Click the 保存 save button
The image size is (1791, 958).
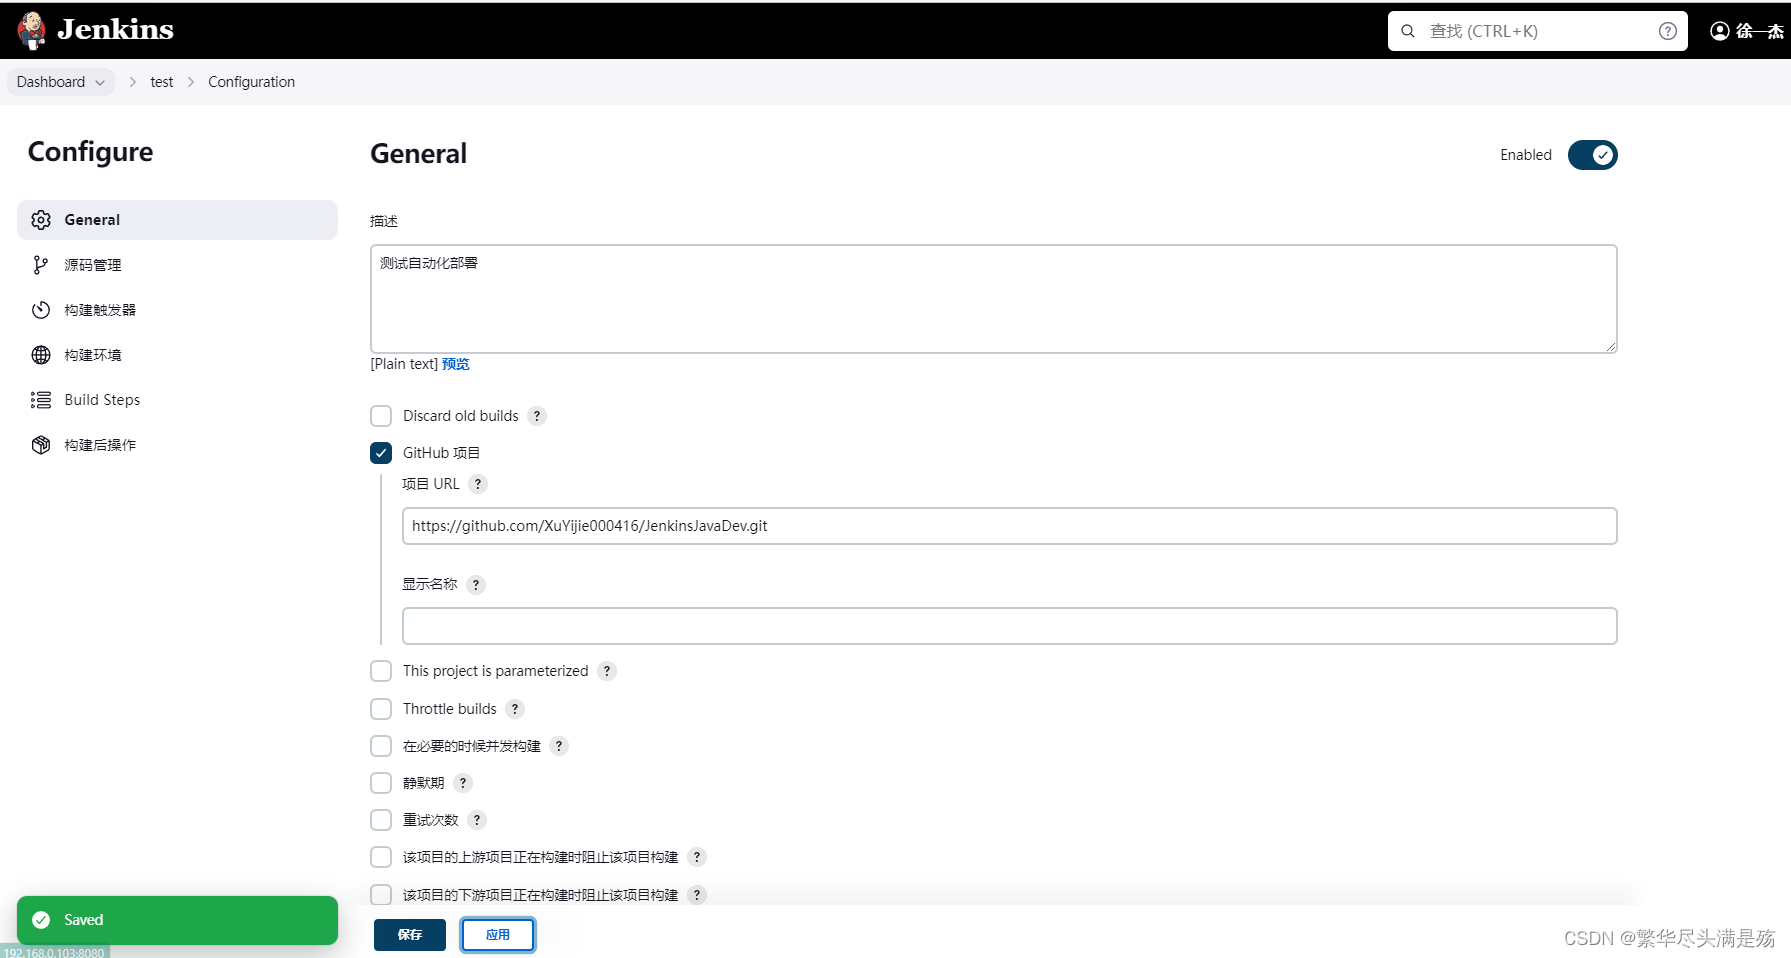click(409, 934)
